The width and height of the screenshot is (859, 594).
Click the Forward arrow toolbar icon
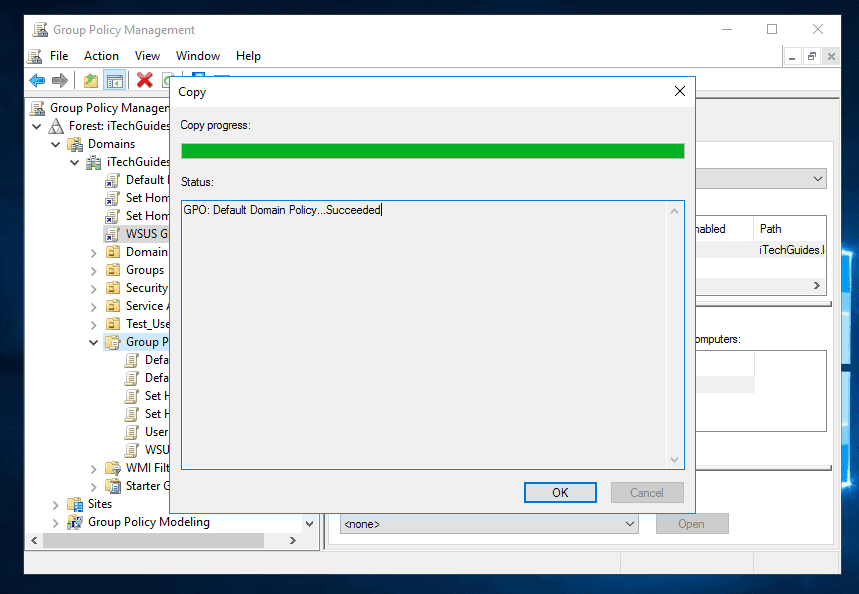coord(60,81)
